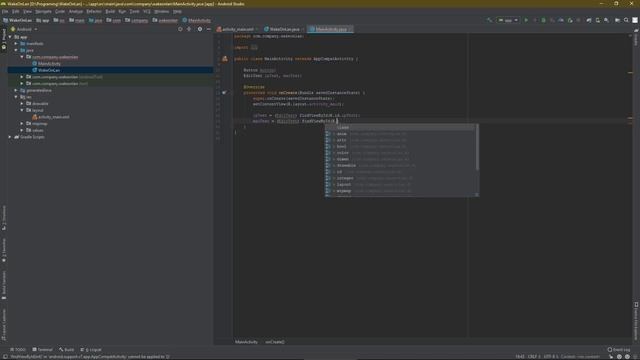Open the Android project view dropdown
This screenshot has width=640, height=360.
[x=24, y=29]
